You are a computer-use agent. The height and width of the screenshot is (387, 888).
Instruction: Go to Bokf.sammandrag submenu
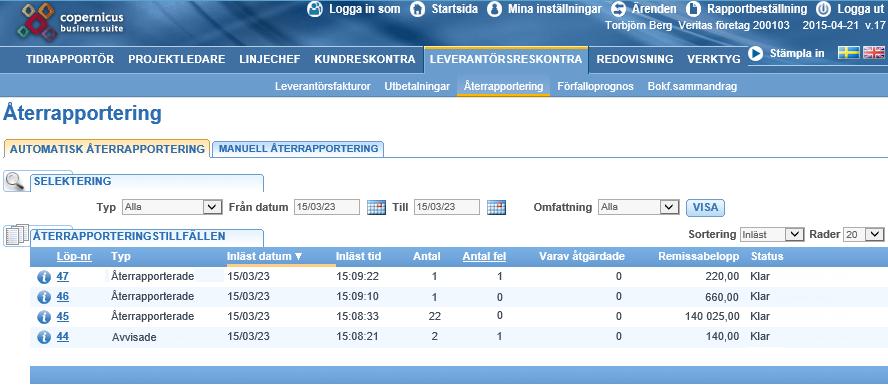click(x=692, y=87)
